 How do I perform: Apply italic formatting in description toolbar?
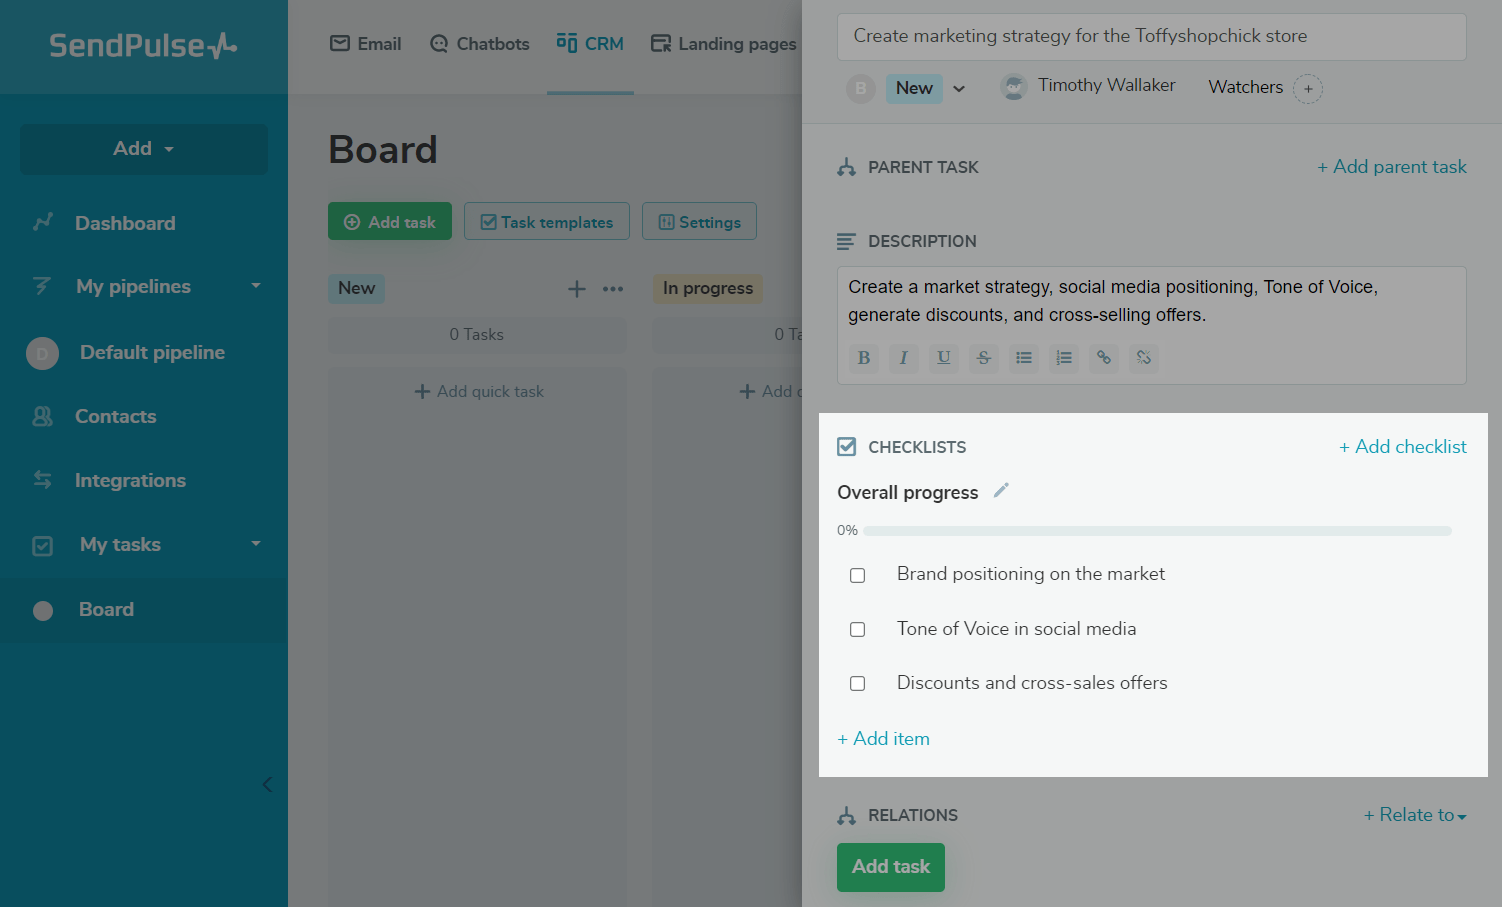pos(904,358)
